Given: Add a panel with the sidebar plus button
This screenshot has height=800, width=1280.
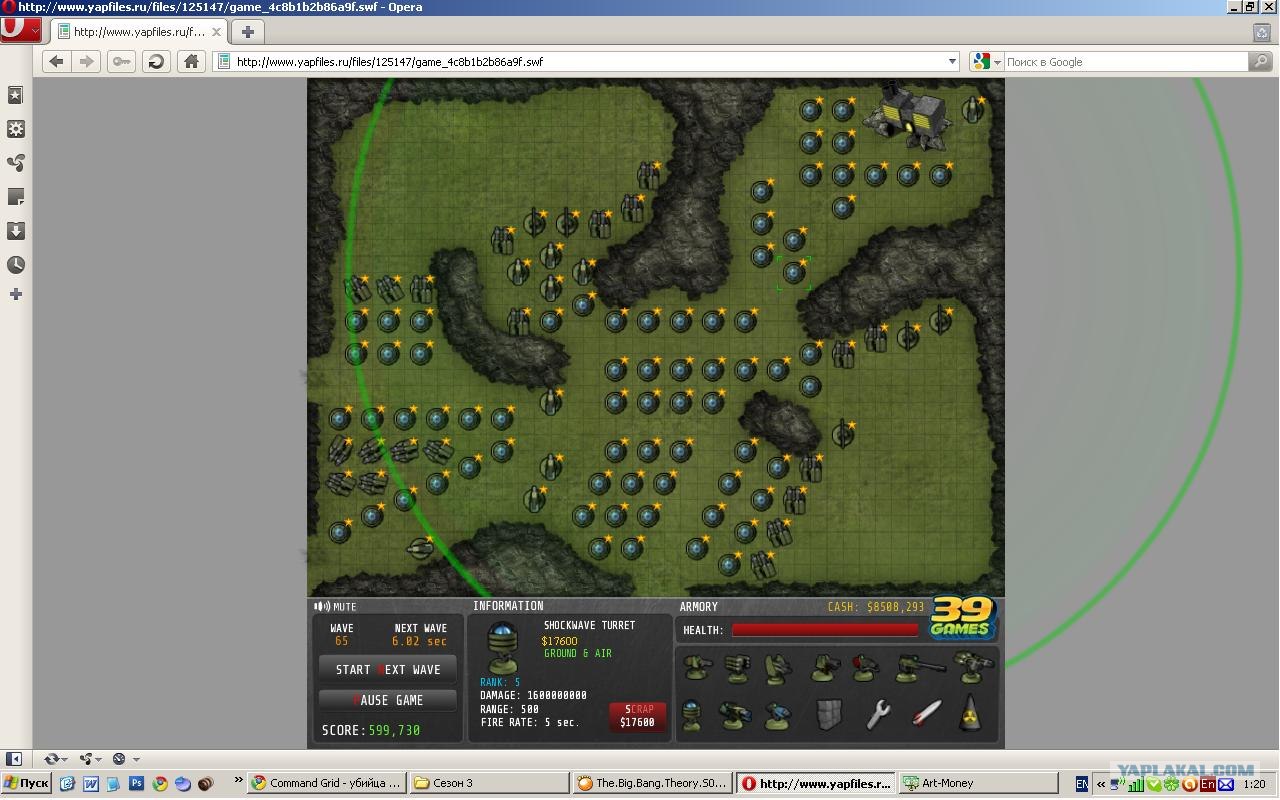Looking at the screenshot, I should (x=16, y=294).
